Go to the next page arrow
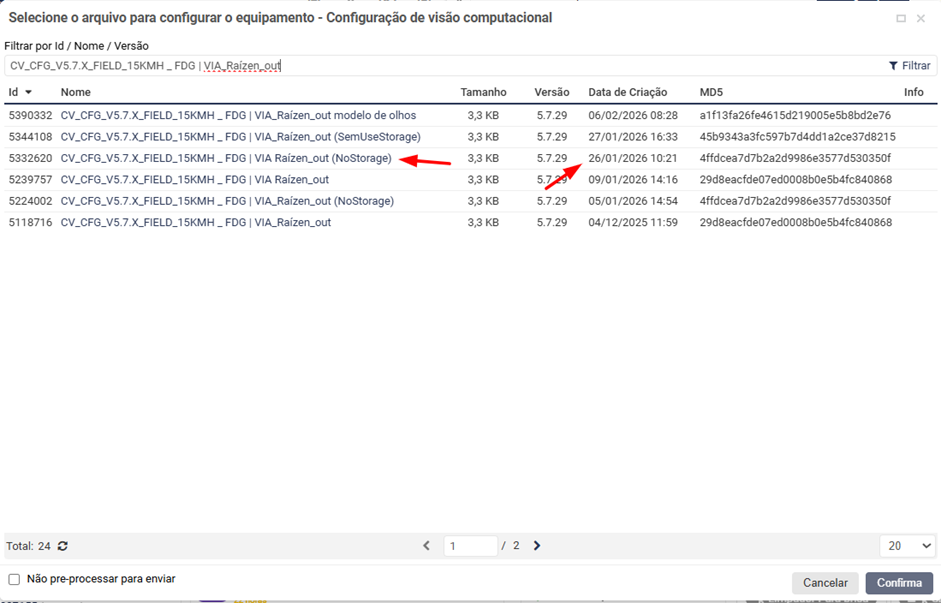This screenshot has height=603, width=941. (537, 546)
